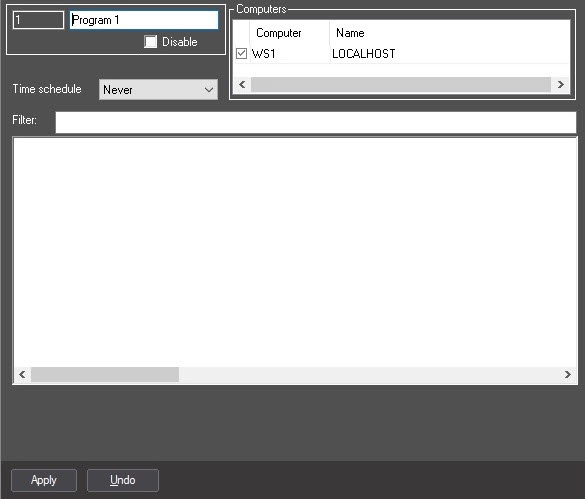Click the Program 1 name field
585x499 pixels.
click(144, 20)
